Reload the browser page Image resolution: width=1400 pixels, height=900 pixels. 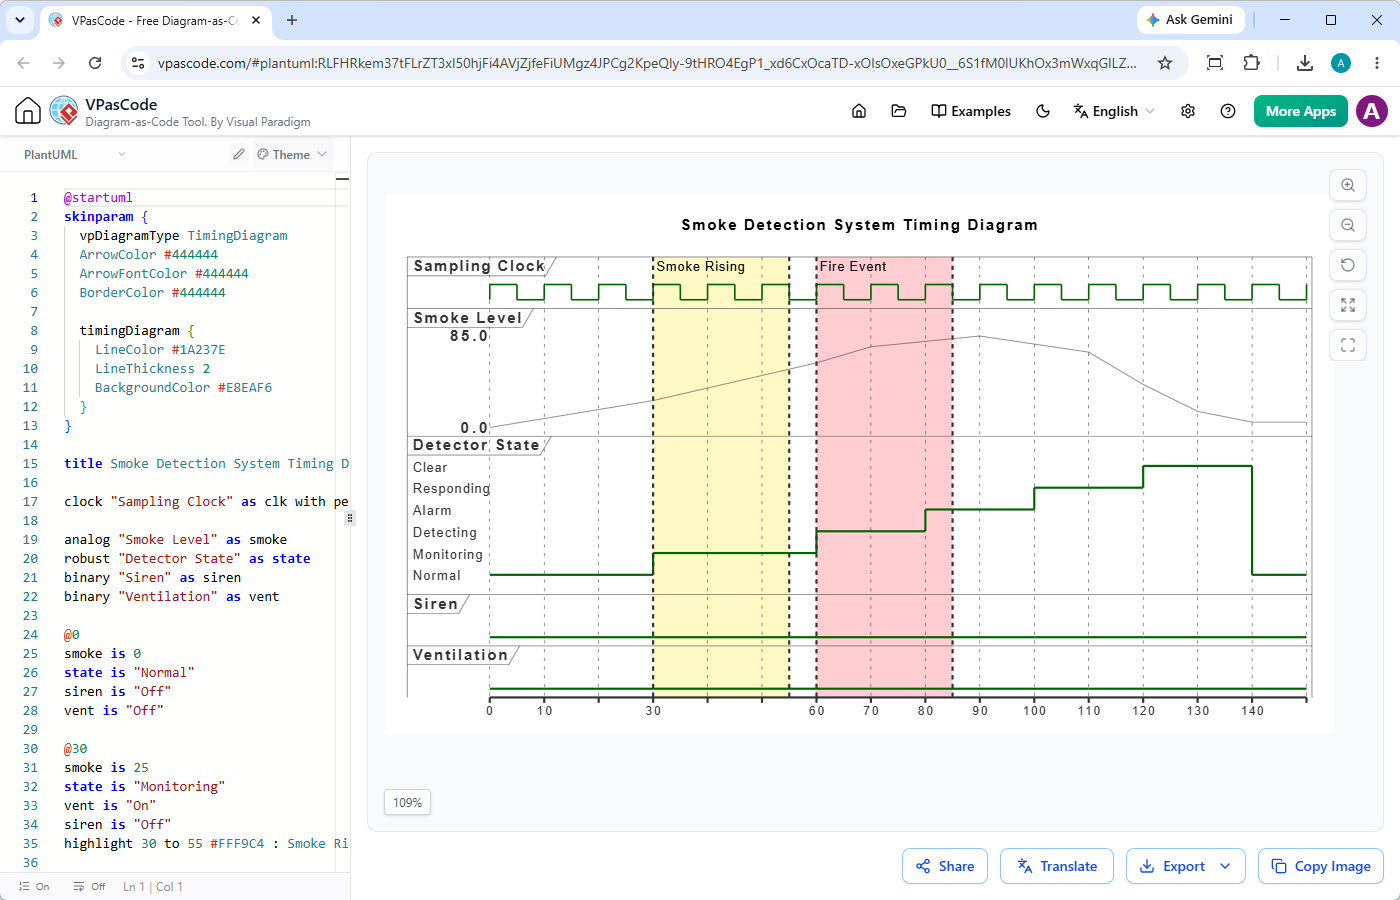[x=95, y=63]
